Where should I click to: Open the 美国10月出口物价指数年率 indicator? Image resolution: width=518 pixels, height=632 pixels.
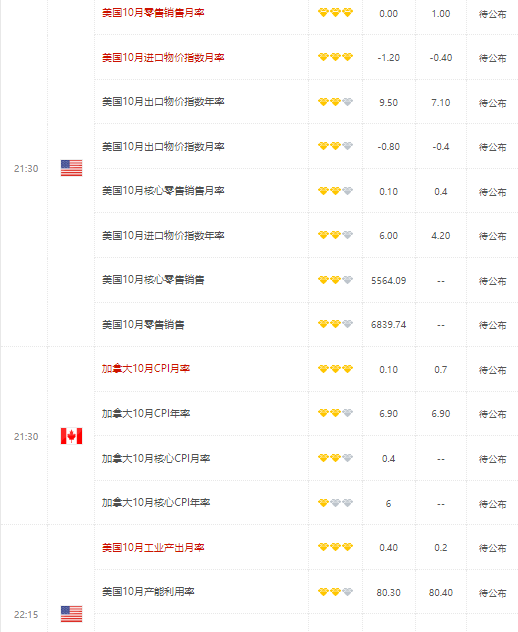pos(163,102)
